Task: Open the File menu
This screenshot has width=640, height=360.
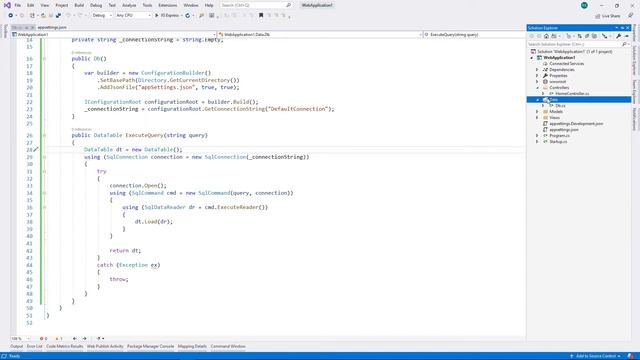Action: coord(18,5)
